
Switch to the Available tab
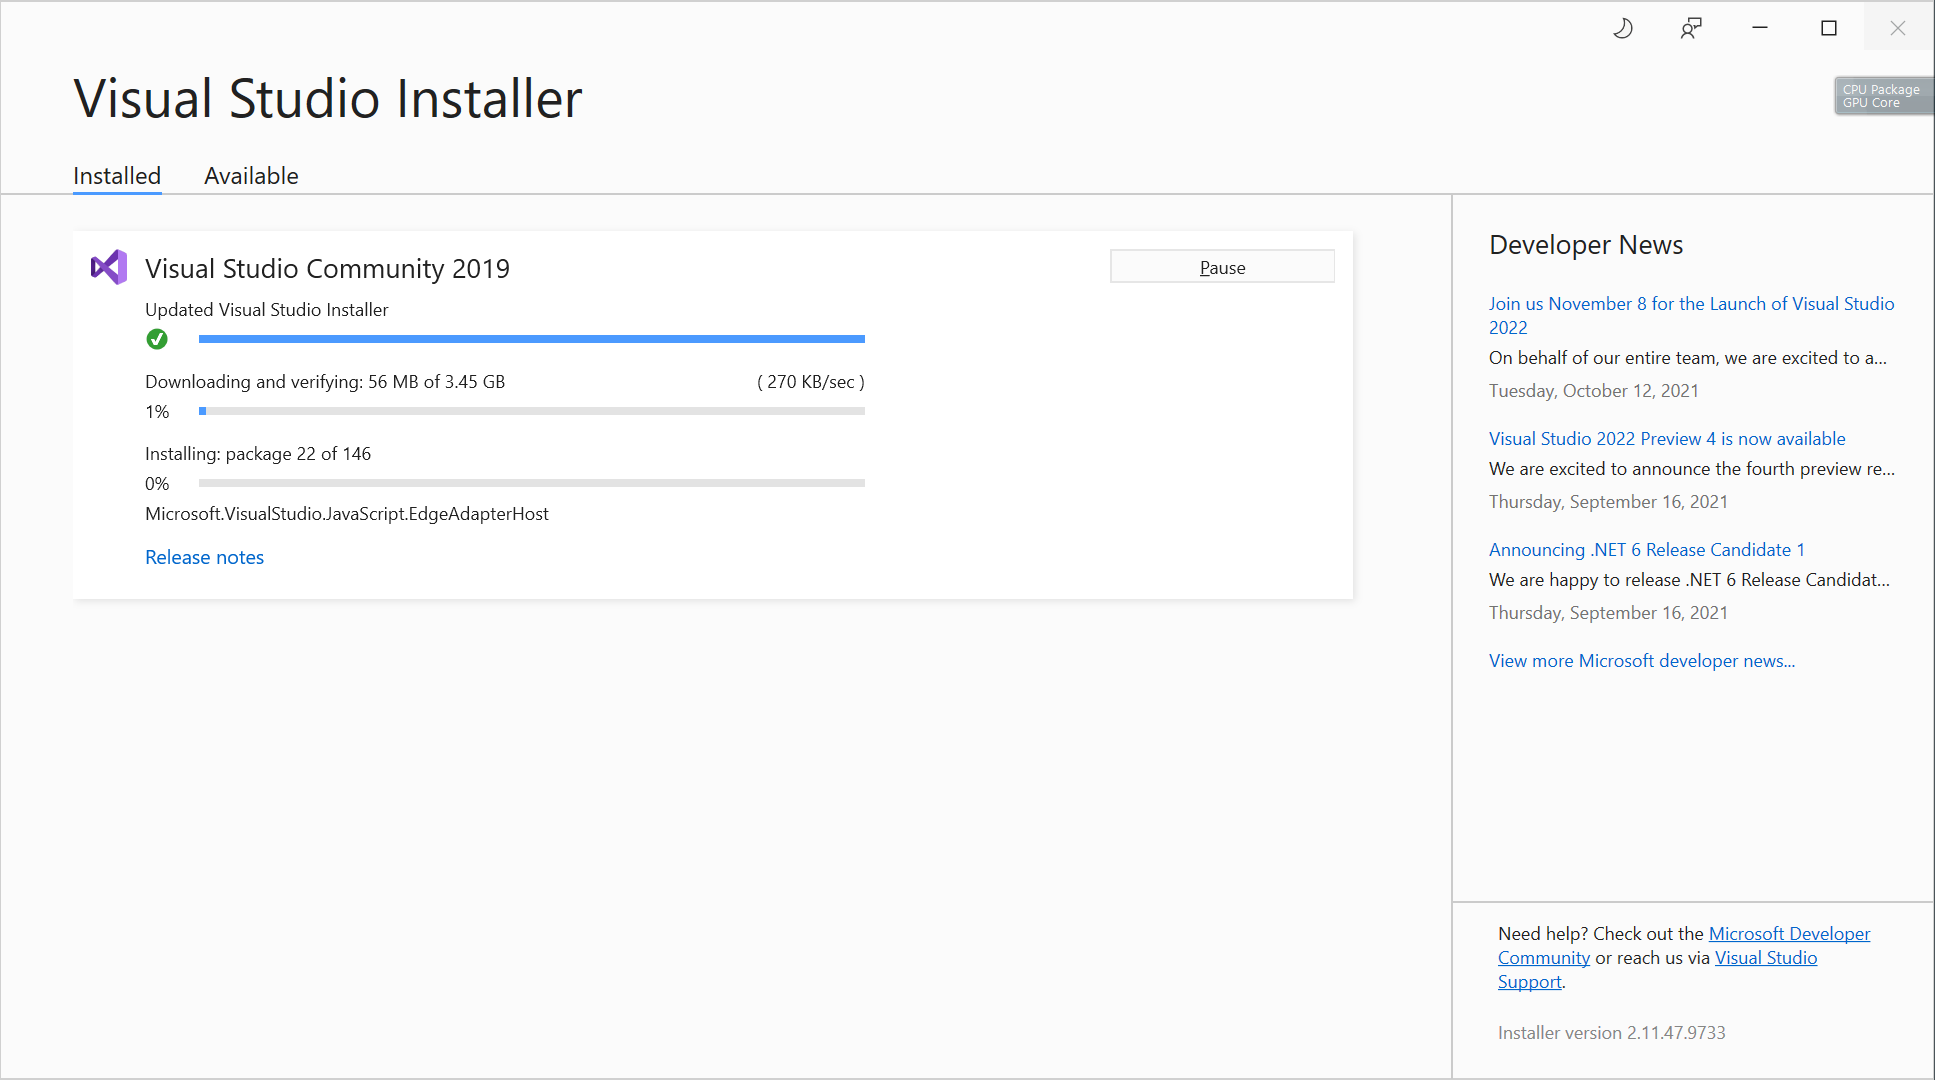251,176
